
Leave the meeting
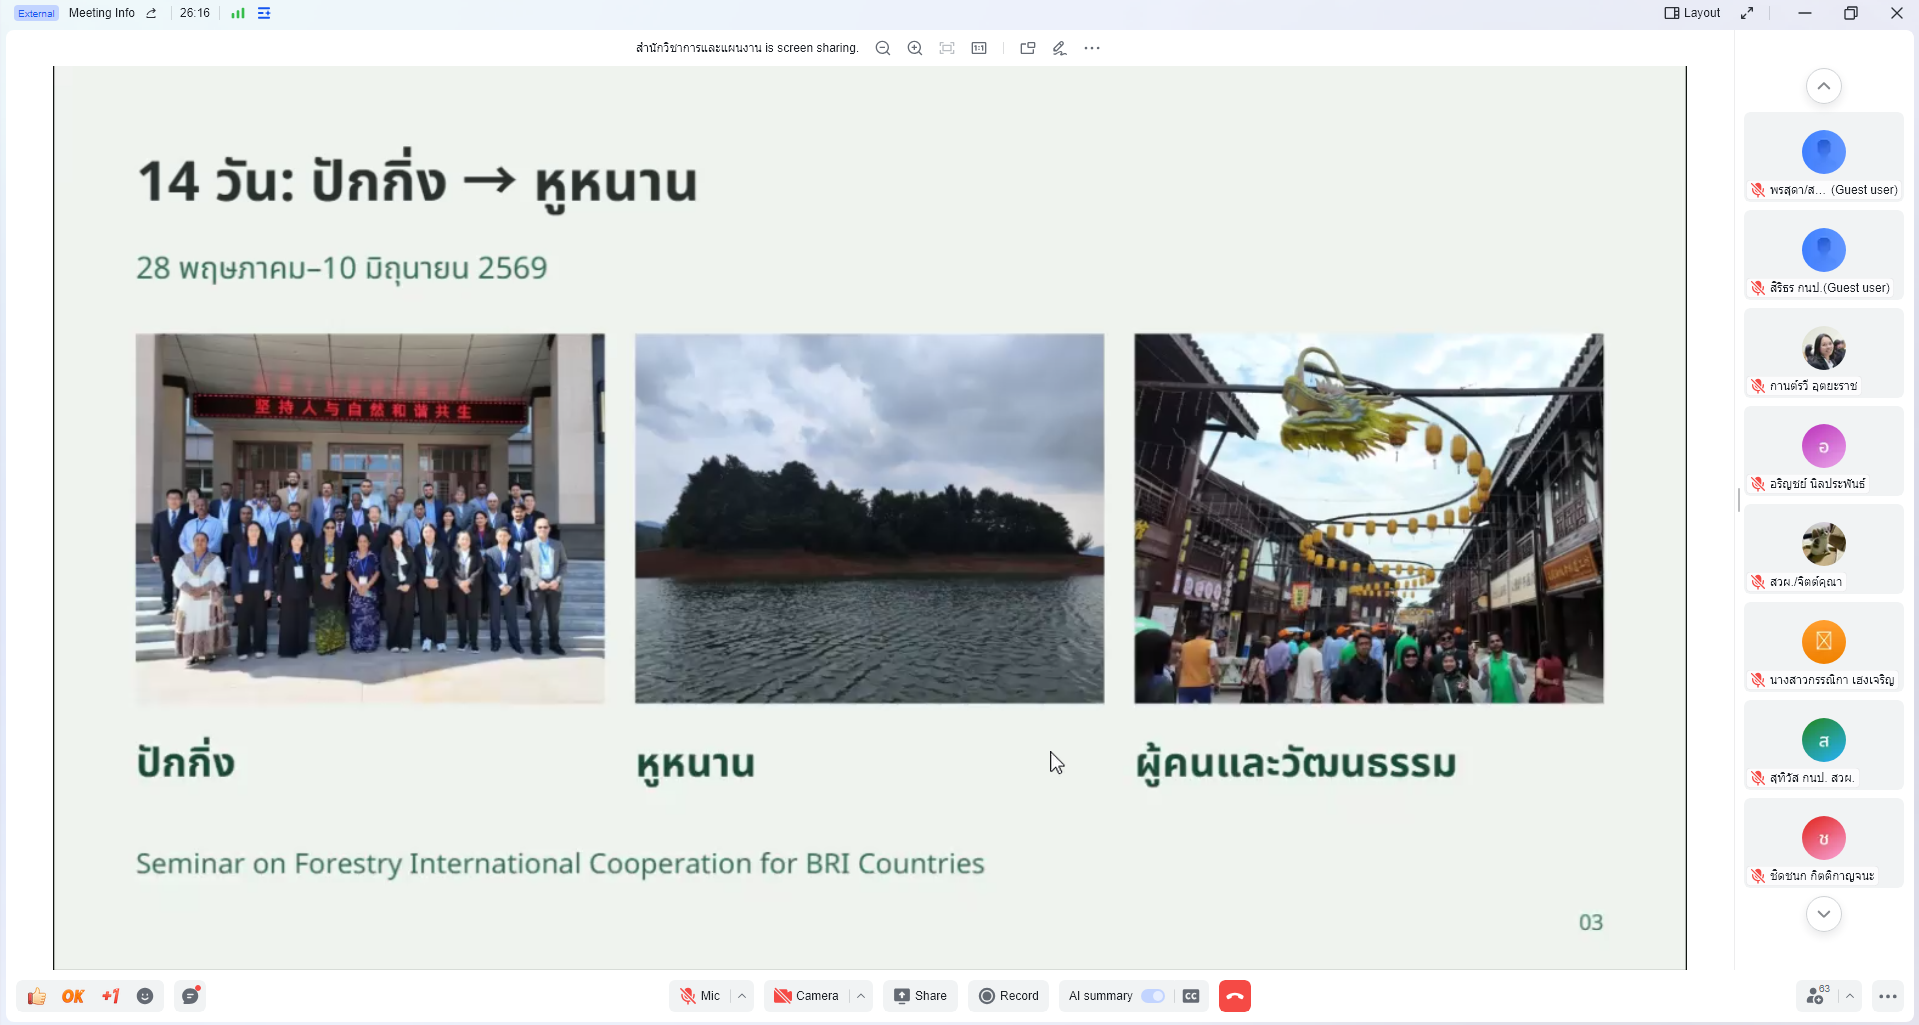1235,996
